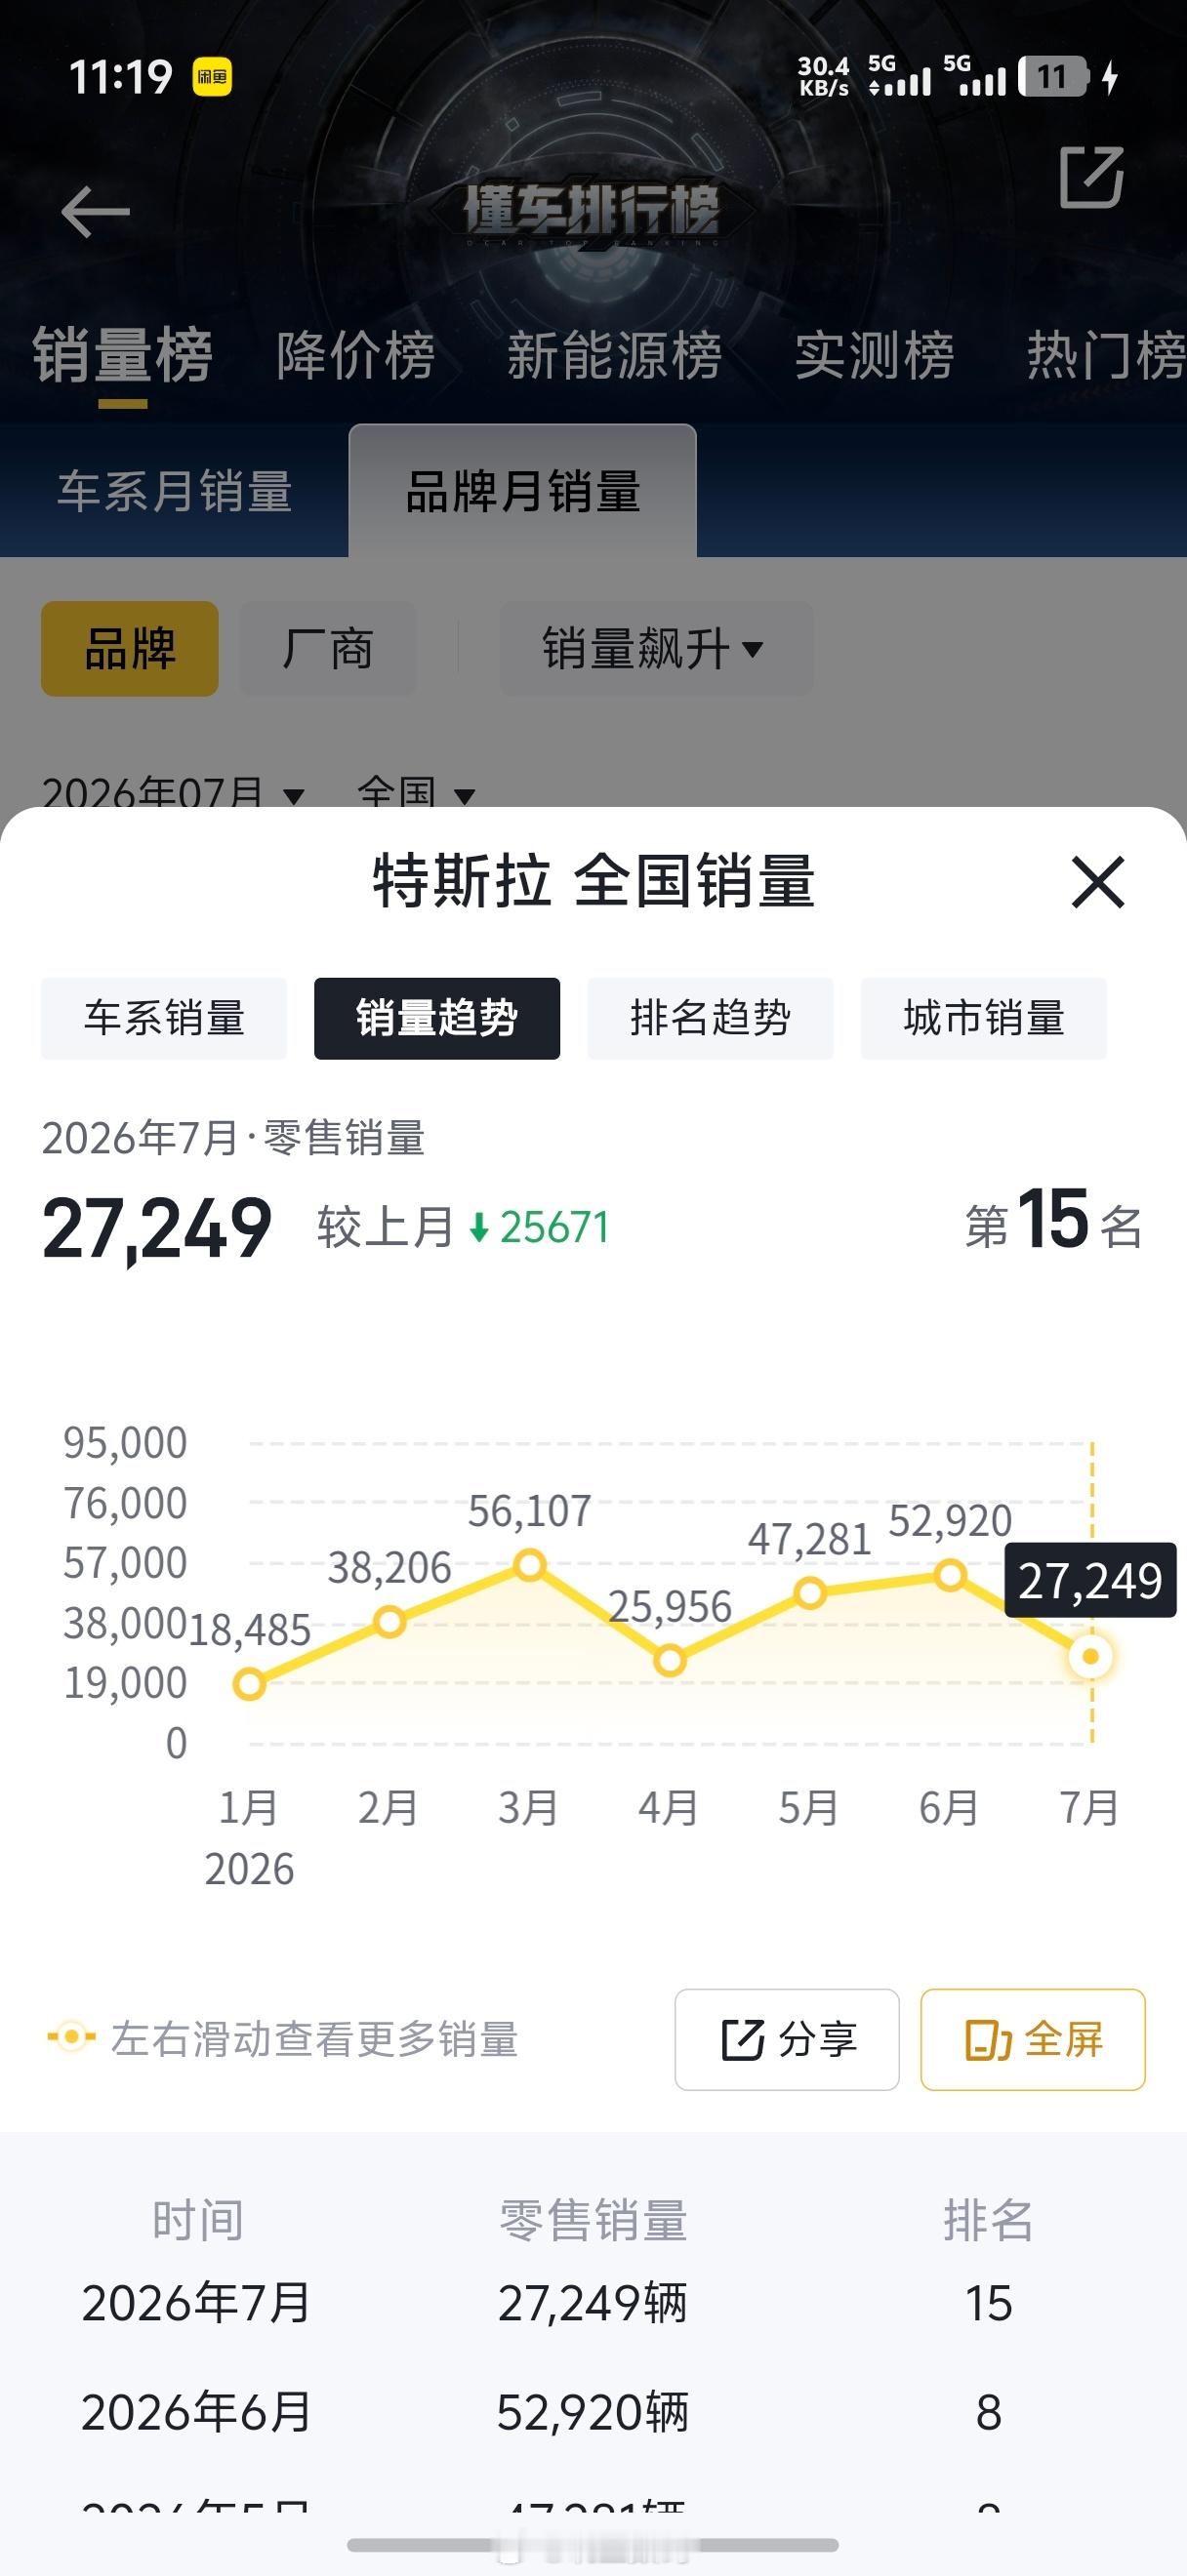Tap the 27,249 chart tooltip
This screenshot has width=1187, height=2576.
coord(1090,1581)
